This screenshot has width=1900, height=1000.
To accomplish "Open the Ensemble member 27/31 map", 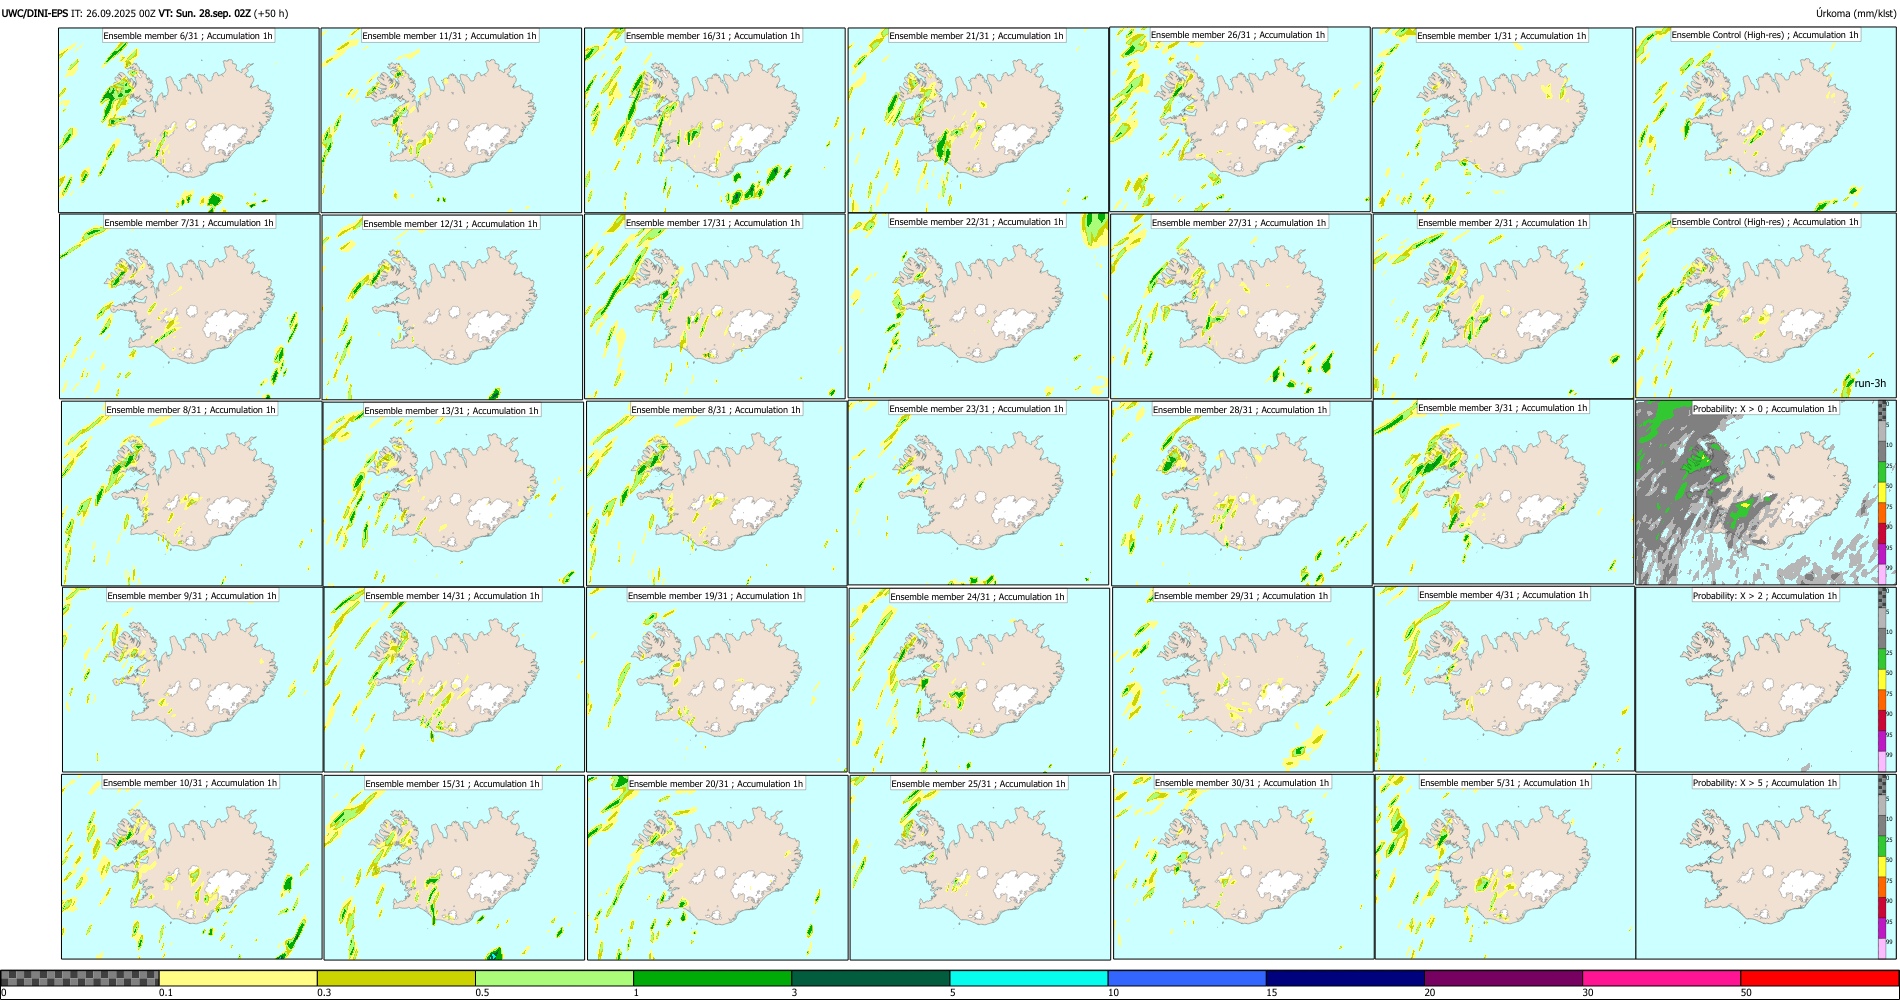I will (1241, 307).
